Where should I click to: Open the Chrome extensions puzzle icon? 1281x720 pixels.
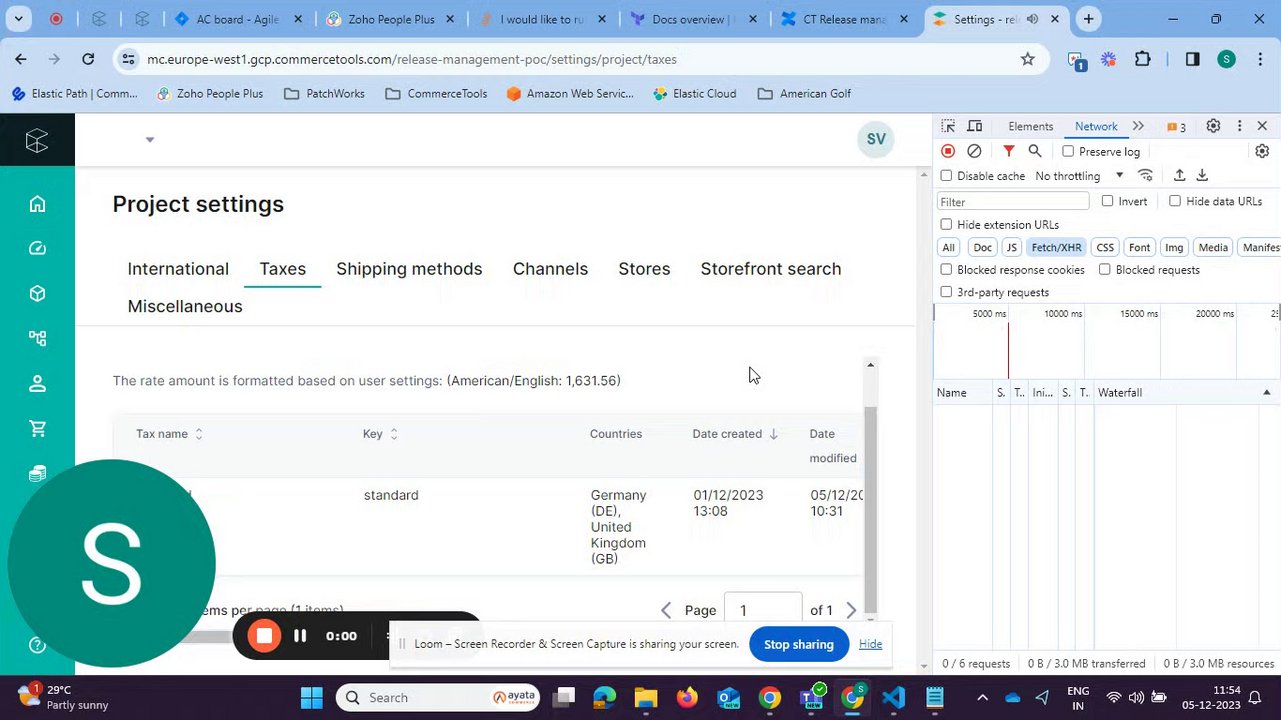(1143, 59)
